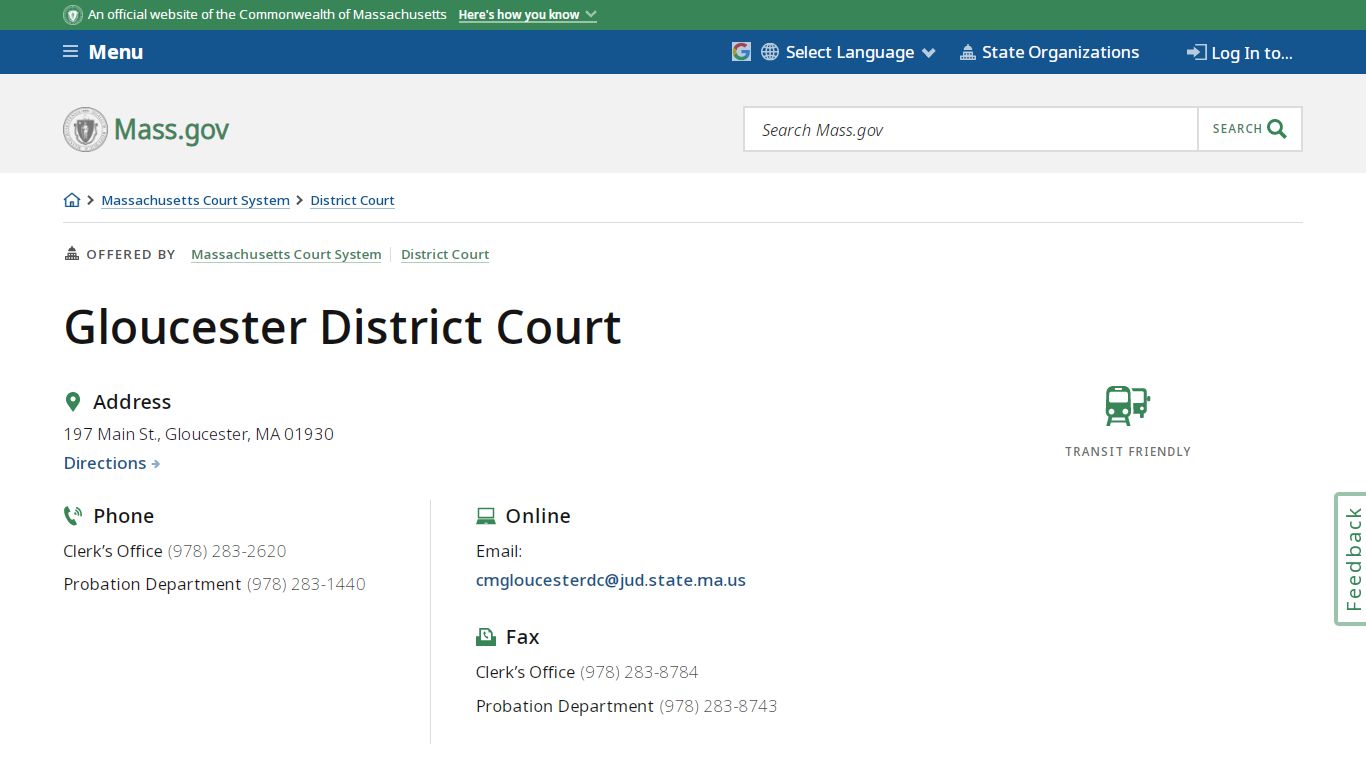Call Clerk's Office (978) 283-2620

click(227, 551)
